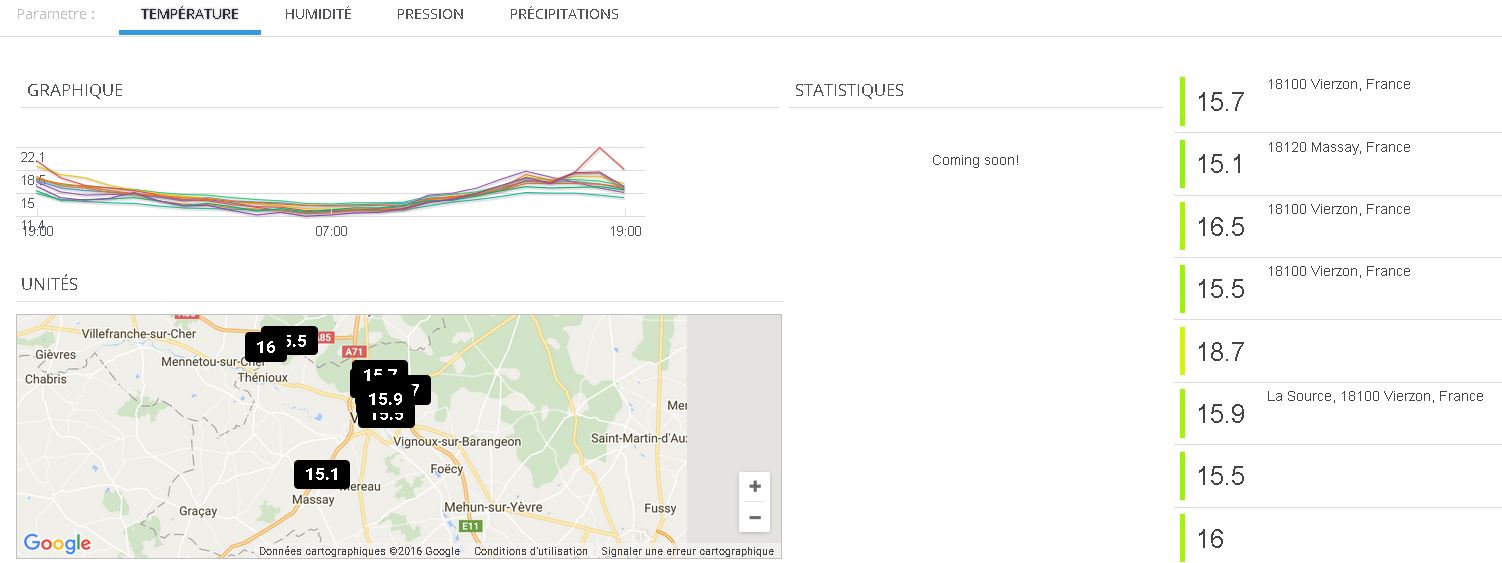This screenshot has height=563, width=1502.
Task: Click Signaler une erreur cartographique
Action: point(687,551)
